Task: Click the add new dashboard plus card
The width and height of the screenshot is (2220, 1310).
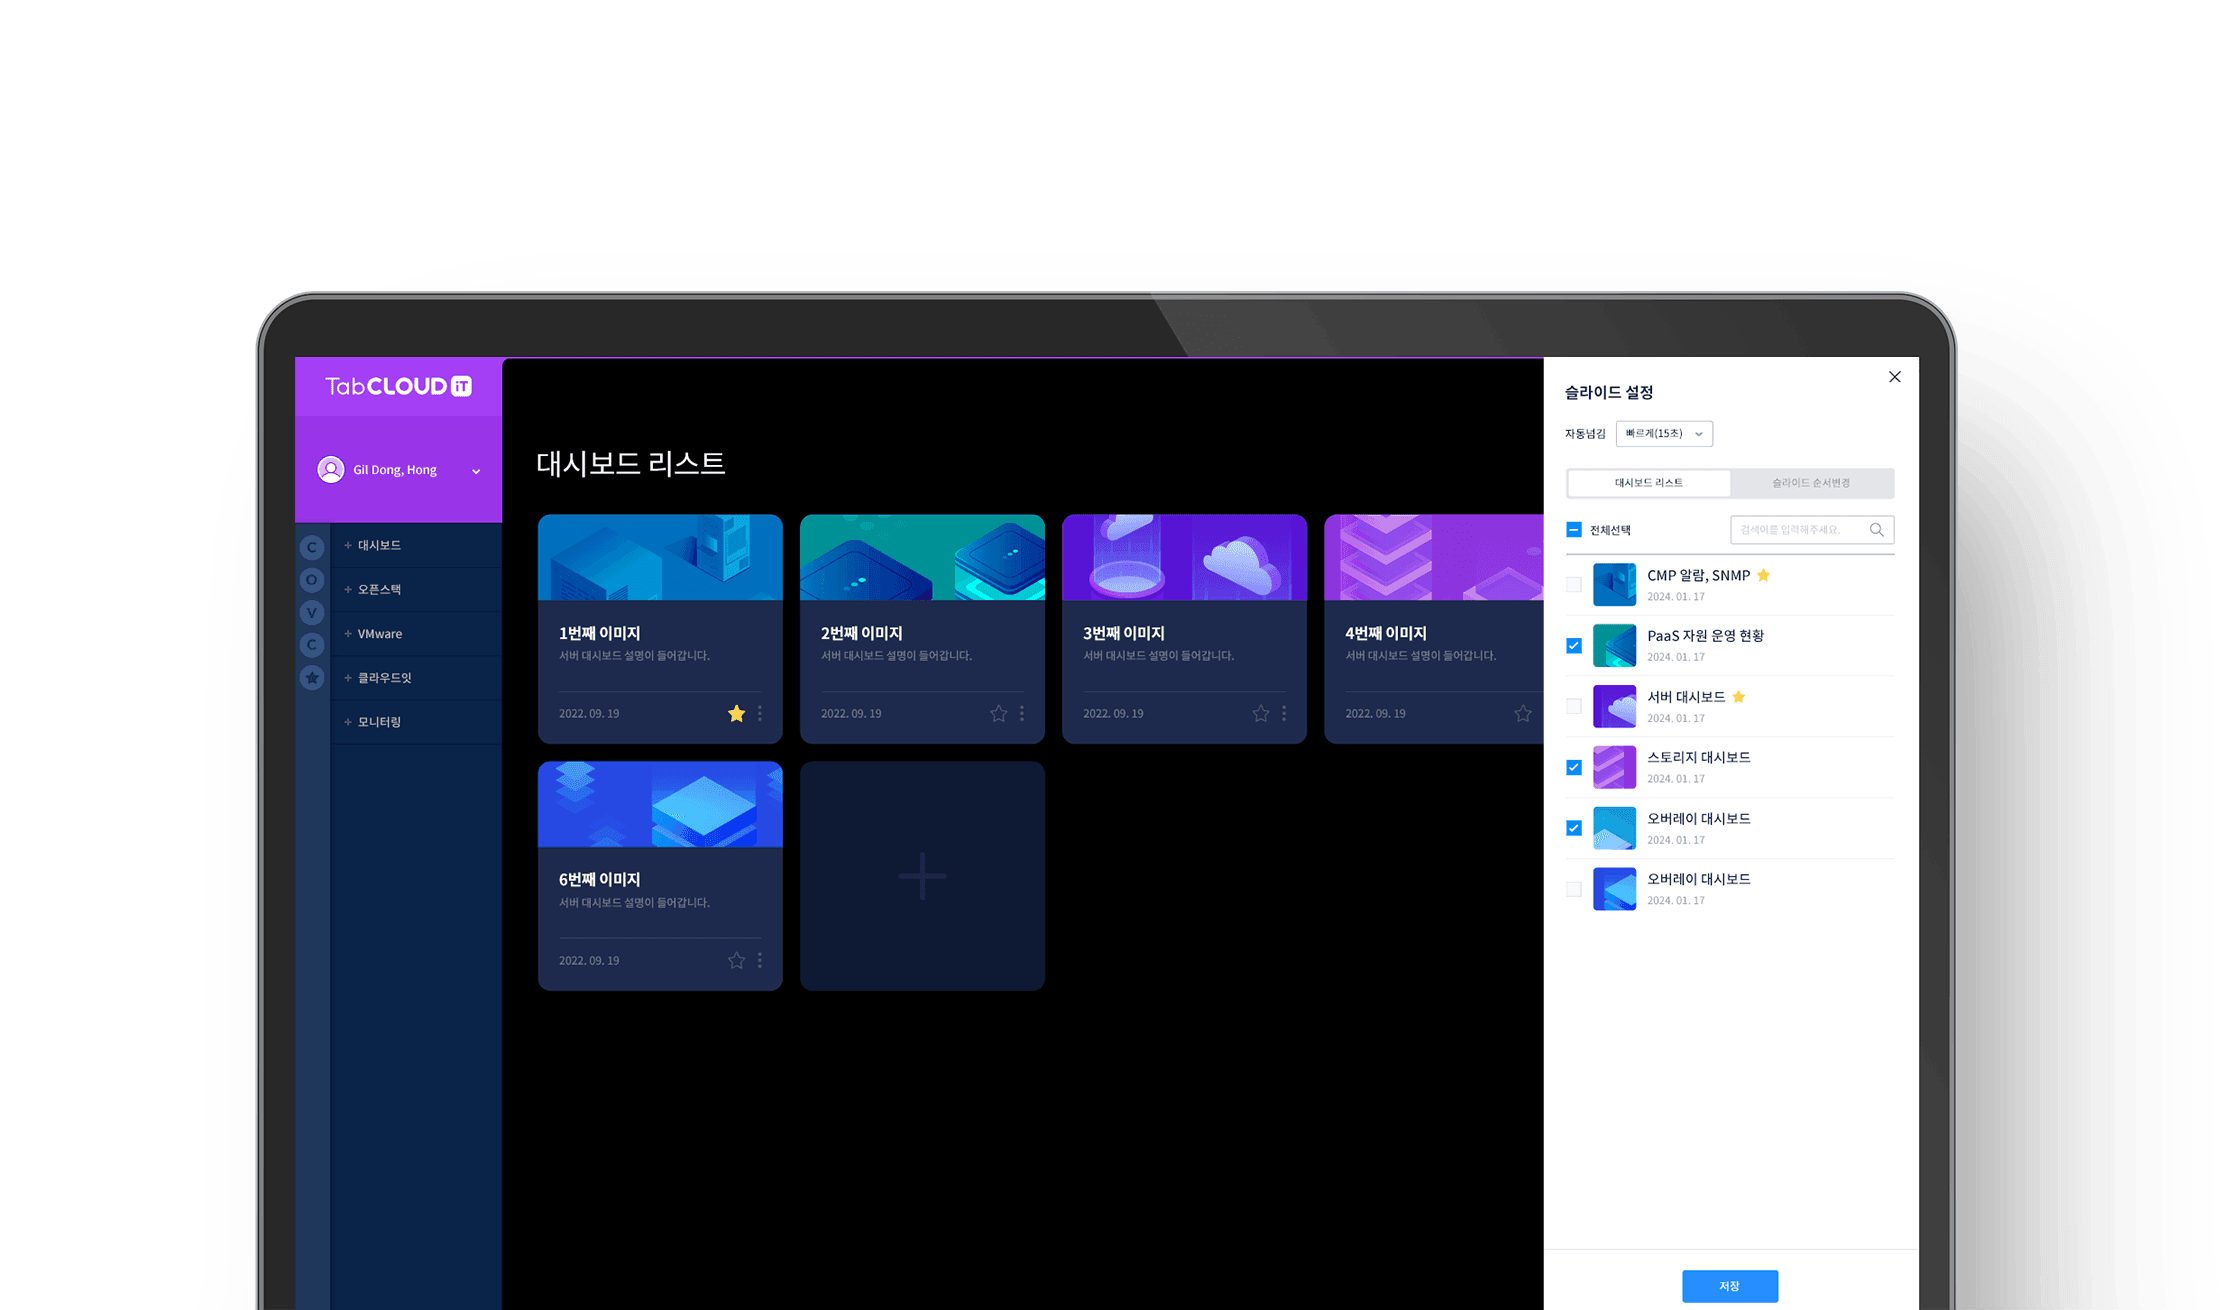Action: point(922,876)
